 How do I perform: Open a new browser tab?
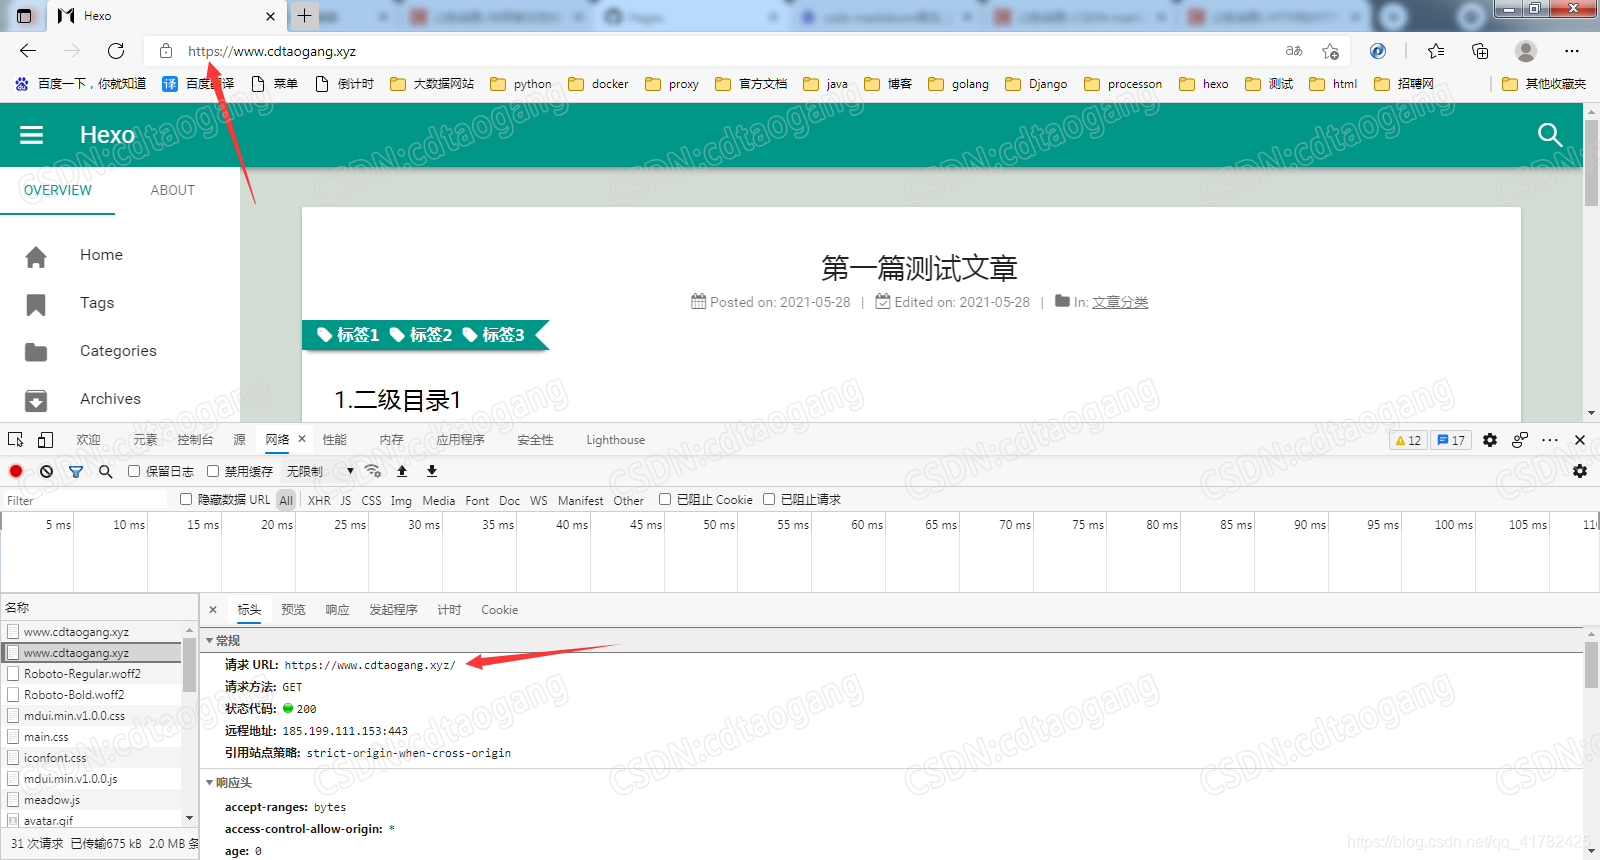[305, 15]
